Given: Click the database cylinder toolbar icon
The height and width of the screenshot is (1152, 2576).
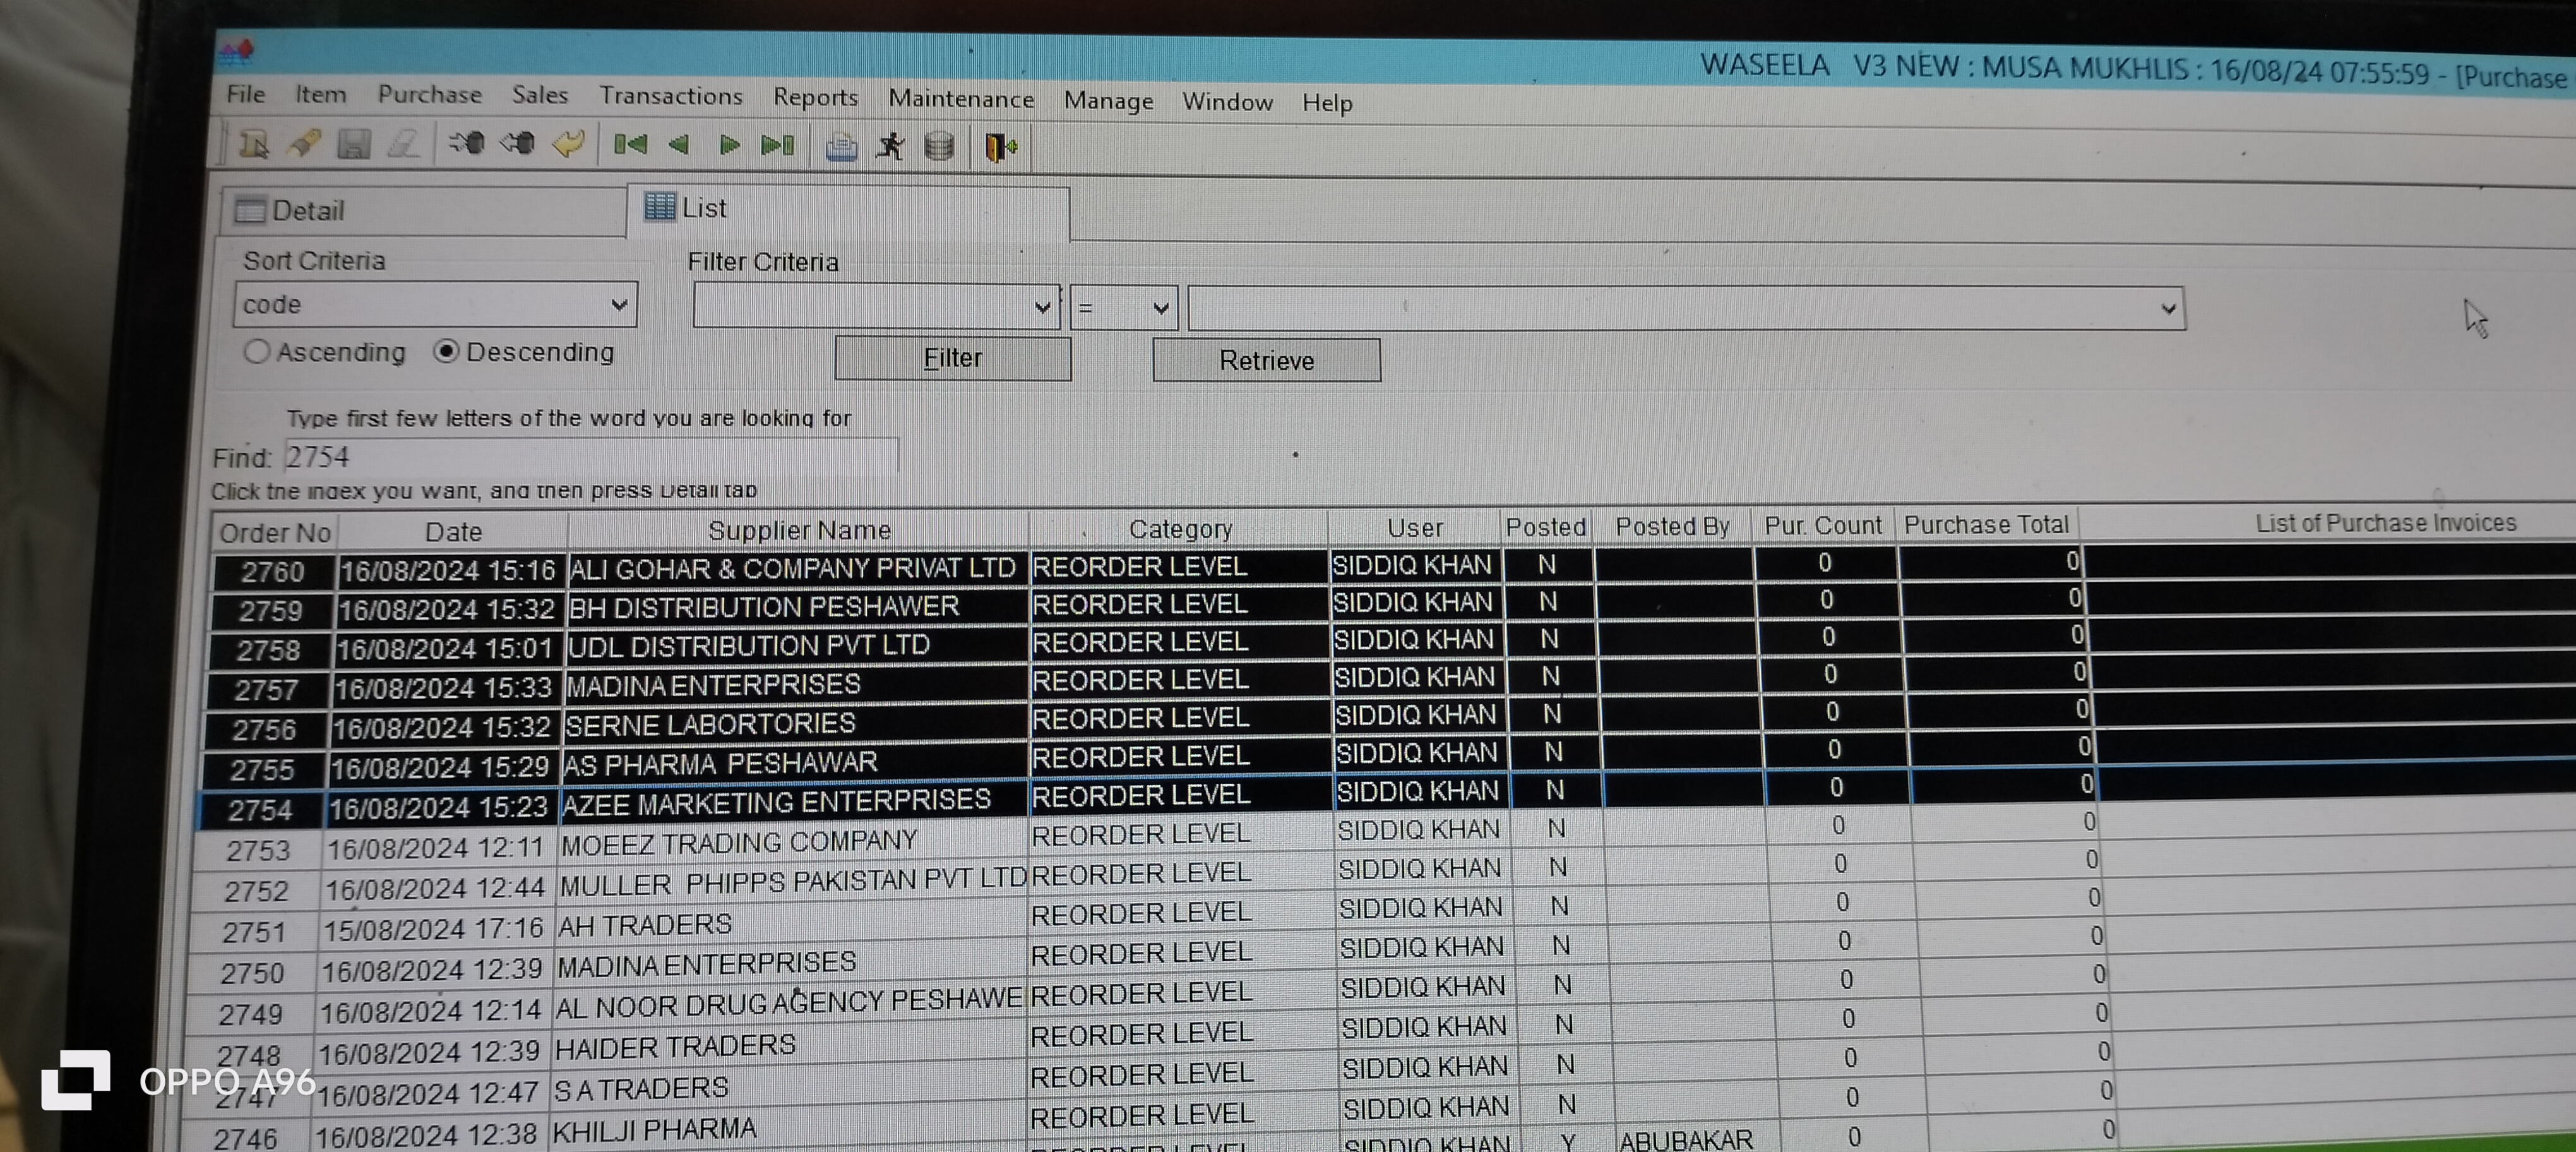Looking at the screenshot, I should point(939,147).
